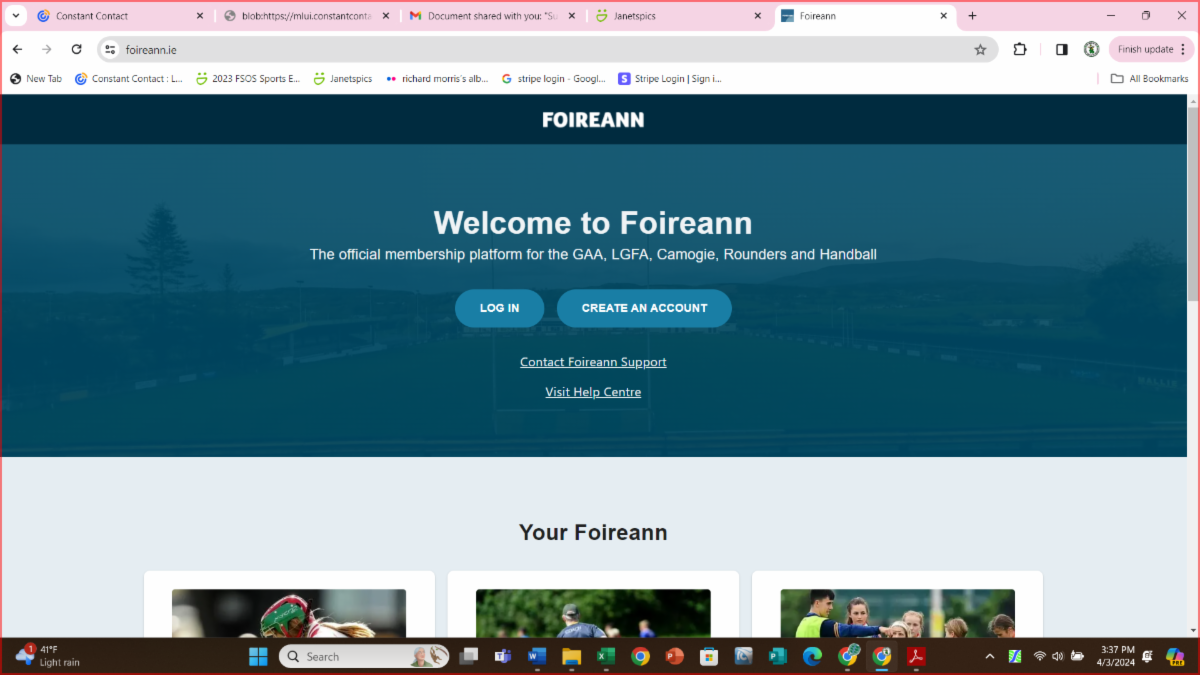
Task: Open Wi-Fi network settings icon
Action: click(x=1039, y=656)
